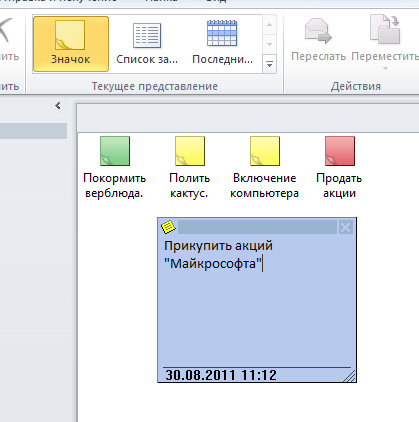Viewport: 419px width, 422px height.
Task: Click the sticky note blue title bar
Action: point(257,227)
